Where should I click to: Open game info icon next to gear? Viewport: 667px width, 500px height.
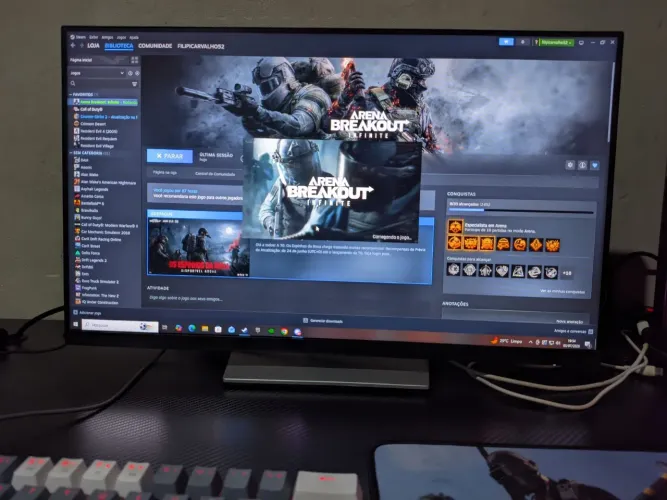pyautogui.click(x=582, y=165)
